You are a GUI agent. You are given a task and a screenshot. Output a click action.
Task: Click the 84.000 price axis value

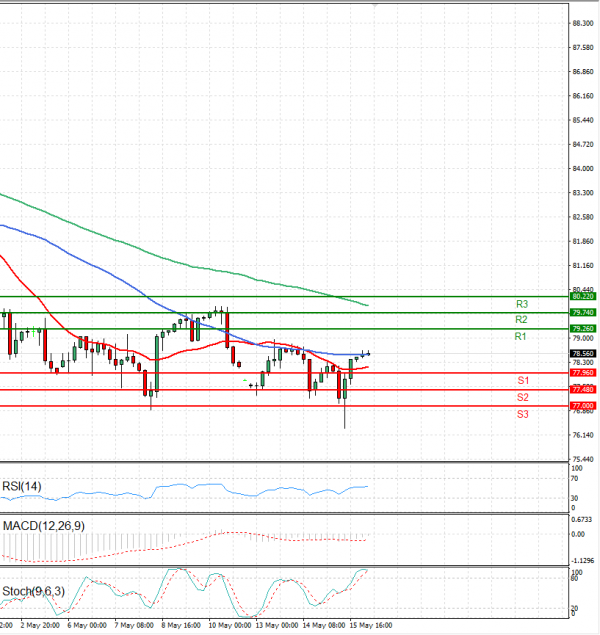(x=583, y=168)
